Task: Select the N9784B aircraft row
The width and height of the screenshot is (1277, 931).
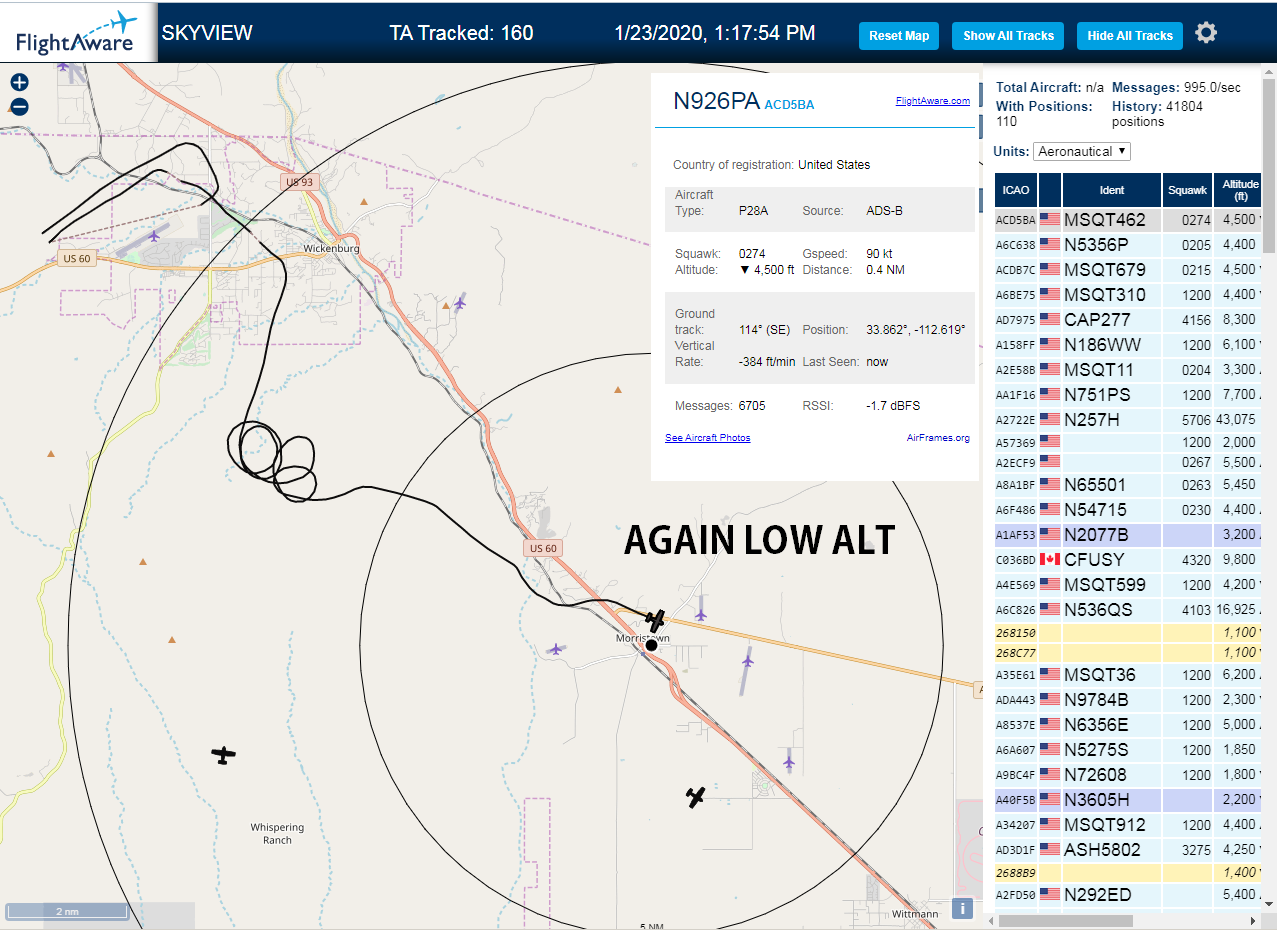Action: tap(1128, 700)
